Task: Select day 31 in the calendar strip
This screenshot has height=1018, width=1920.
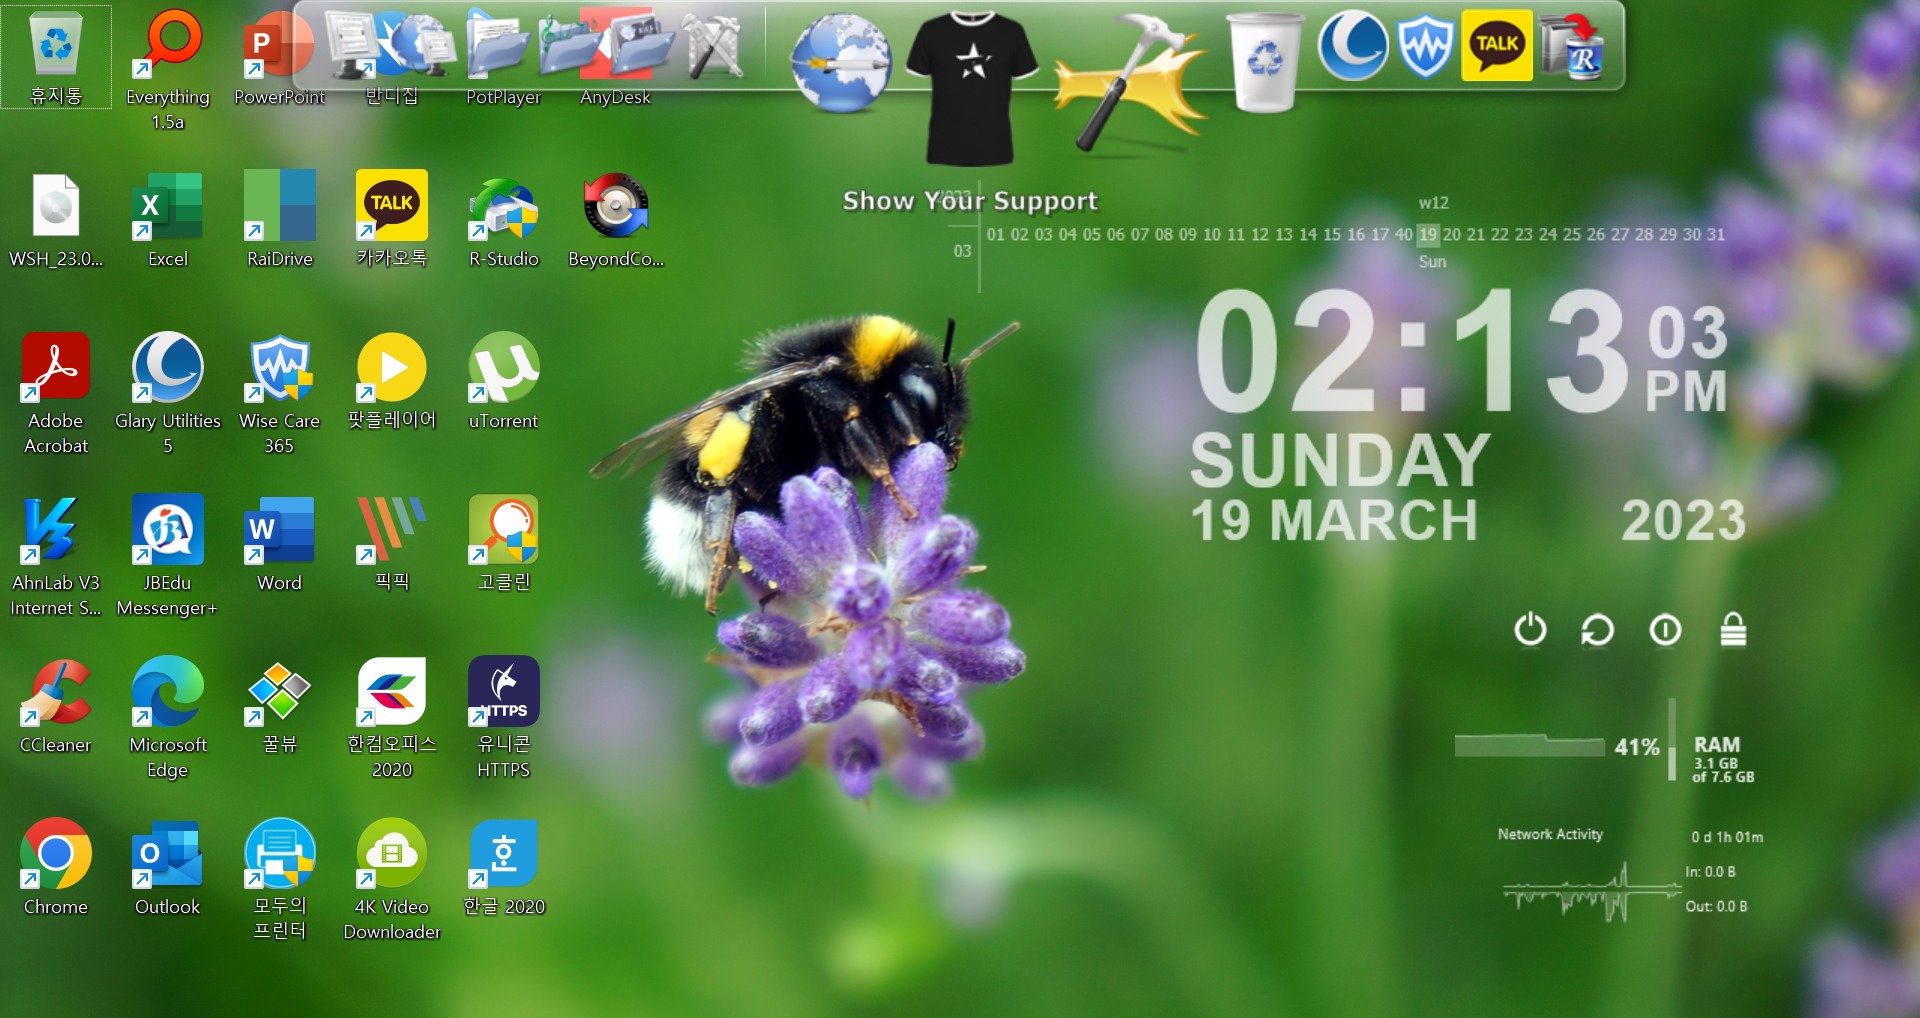Action: pyautogui.click(x=1716, y=235)
